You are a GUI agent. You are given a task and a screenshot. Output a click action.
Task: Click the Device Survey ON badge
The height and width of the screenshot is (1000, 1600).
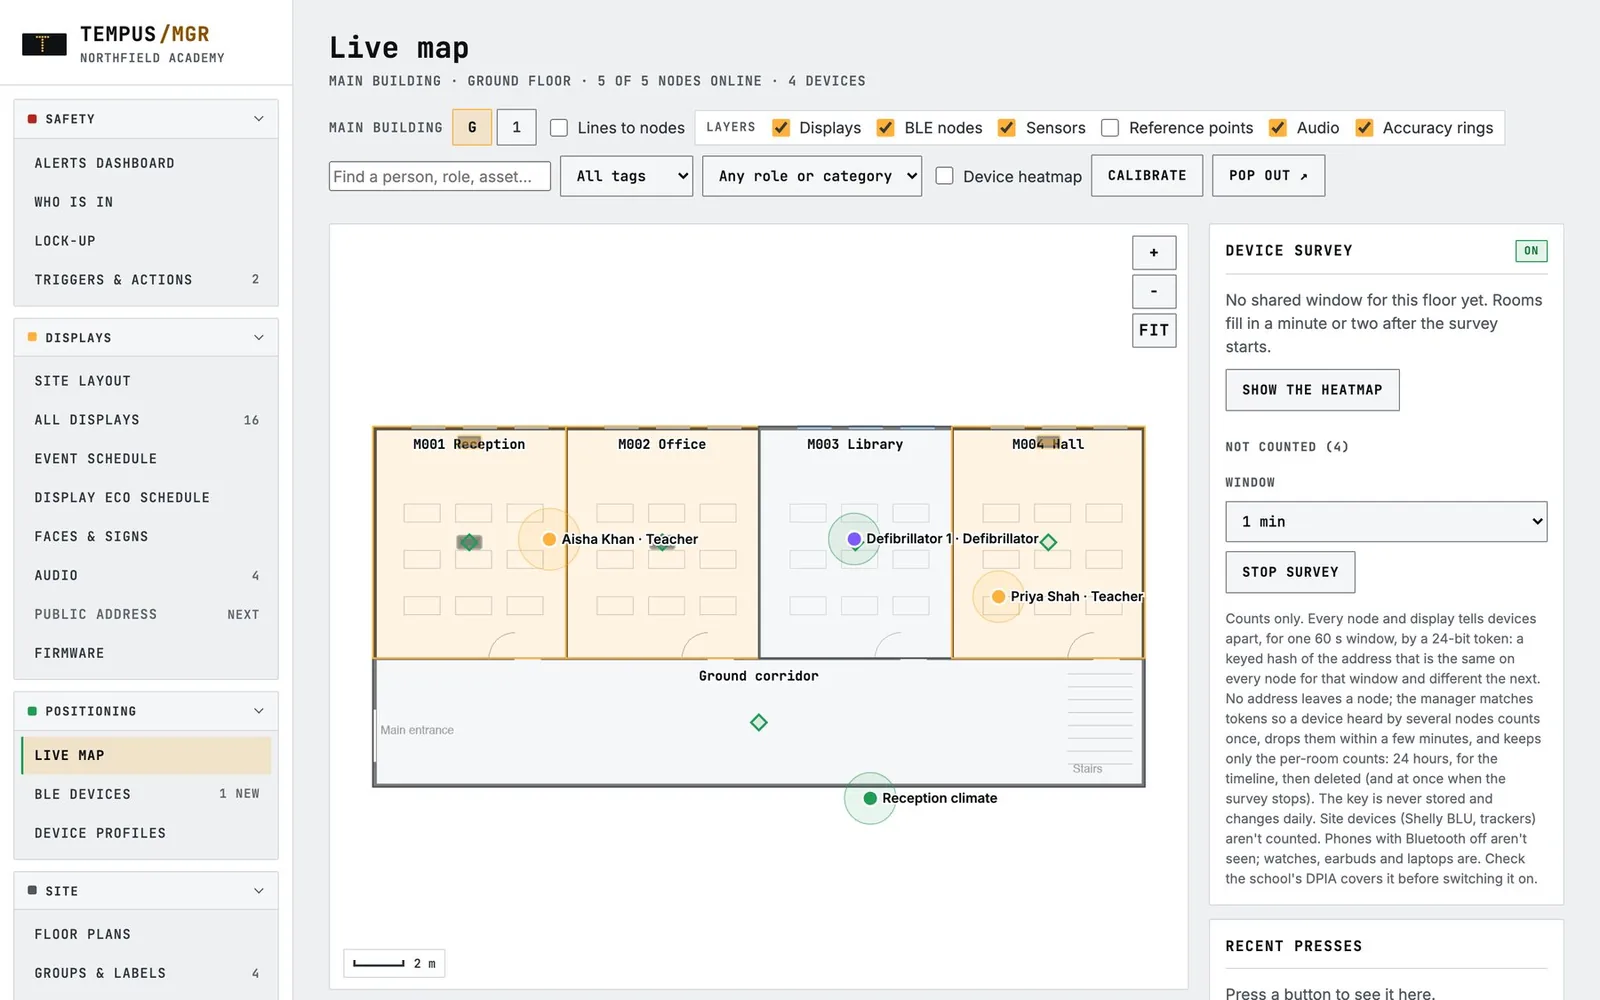1531,251
